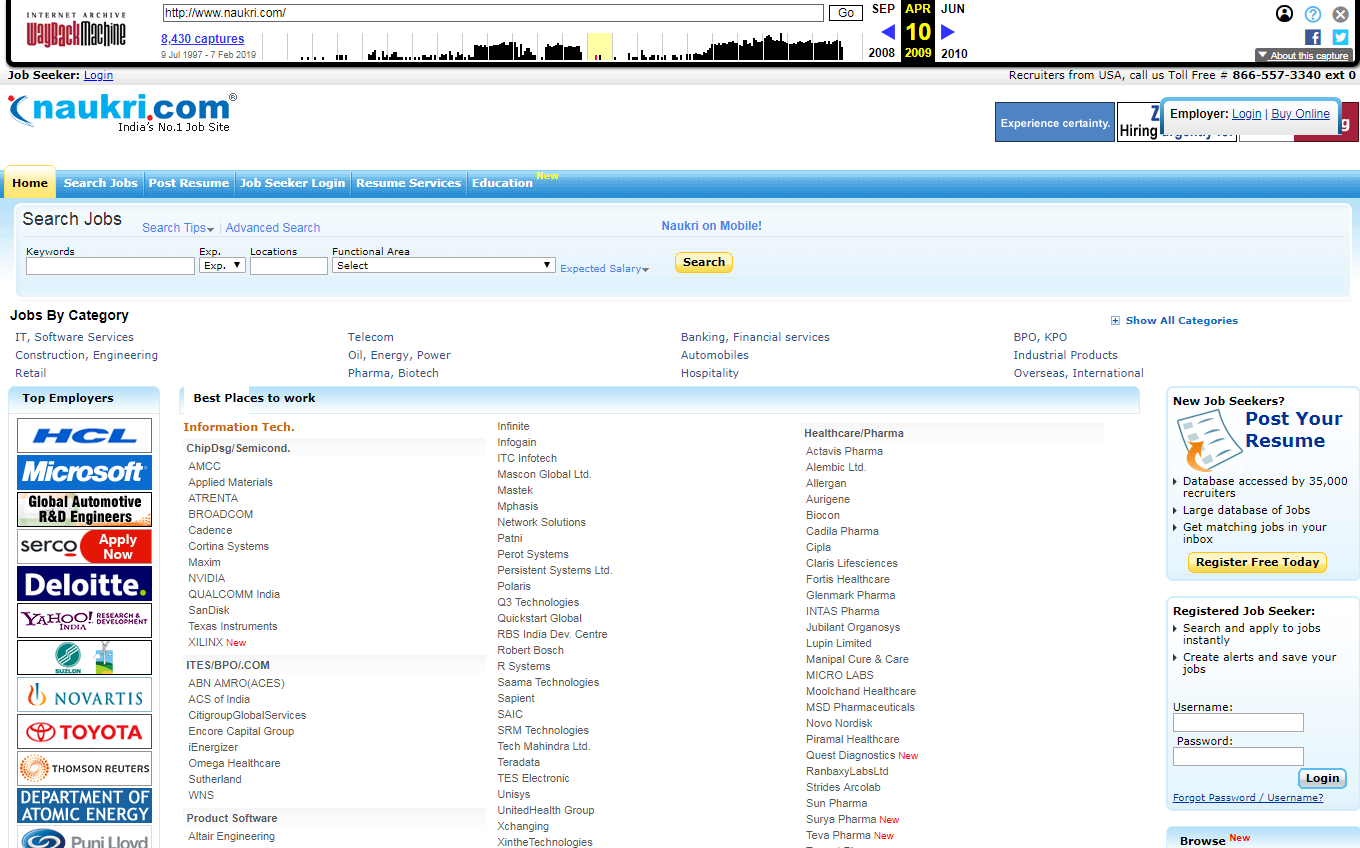Expand the About this capture panel

1303,56
